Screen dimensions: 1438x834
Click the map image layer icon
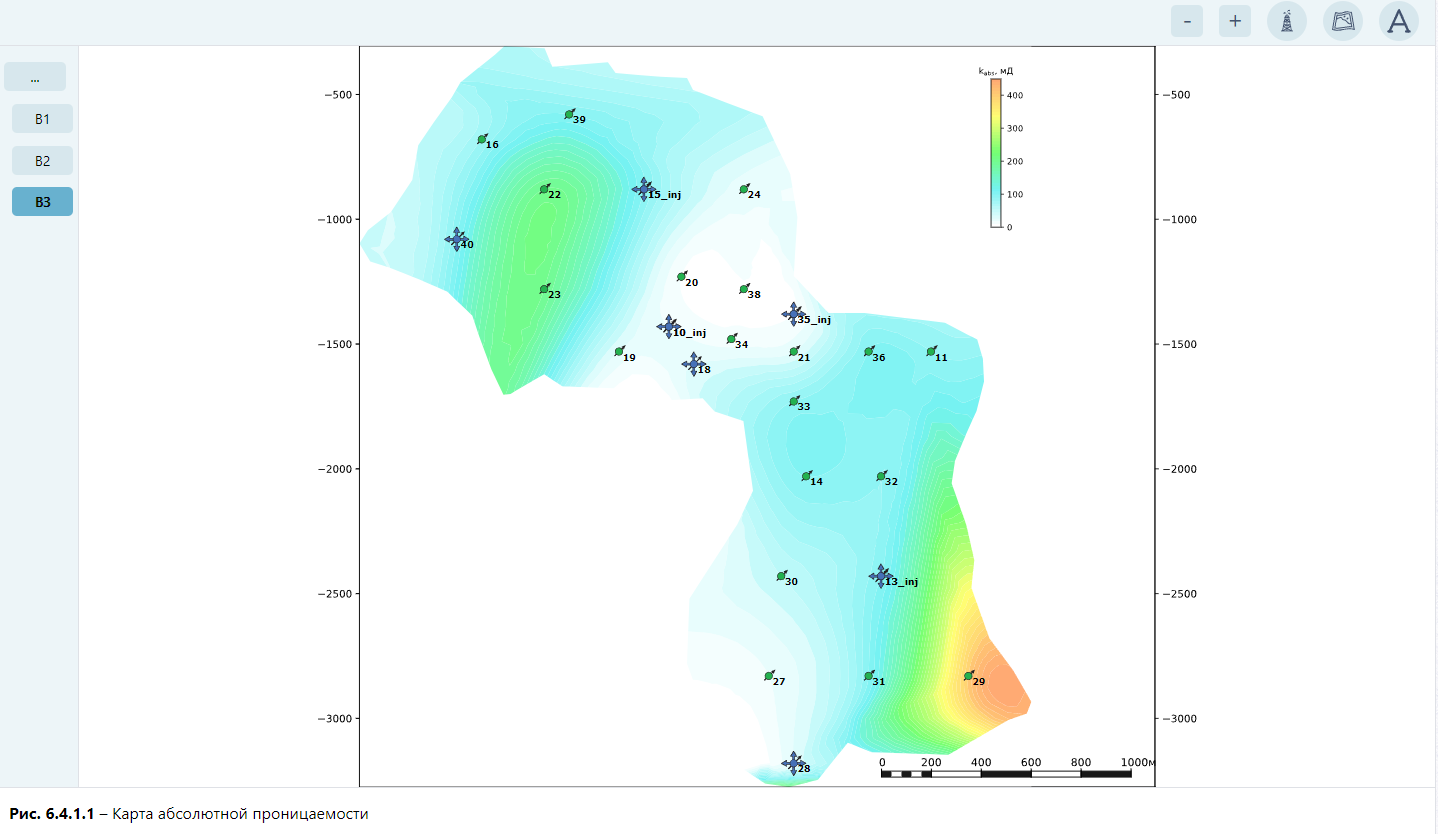[x=1343, y=21]
